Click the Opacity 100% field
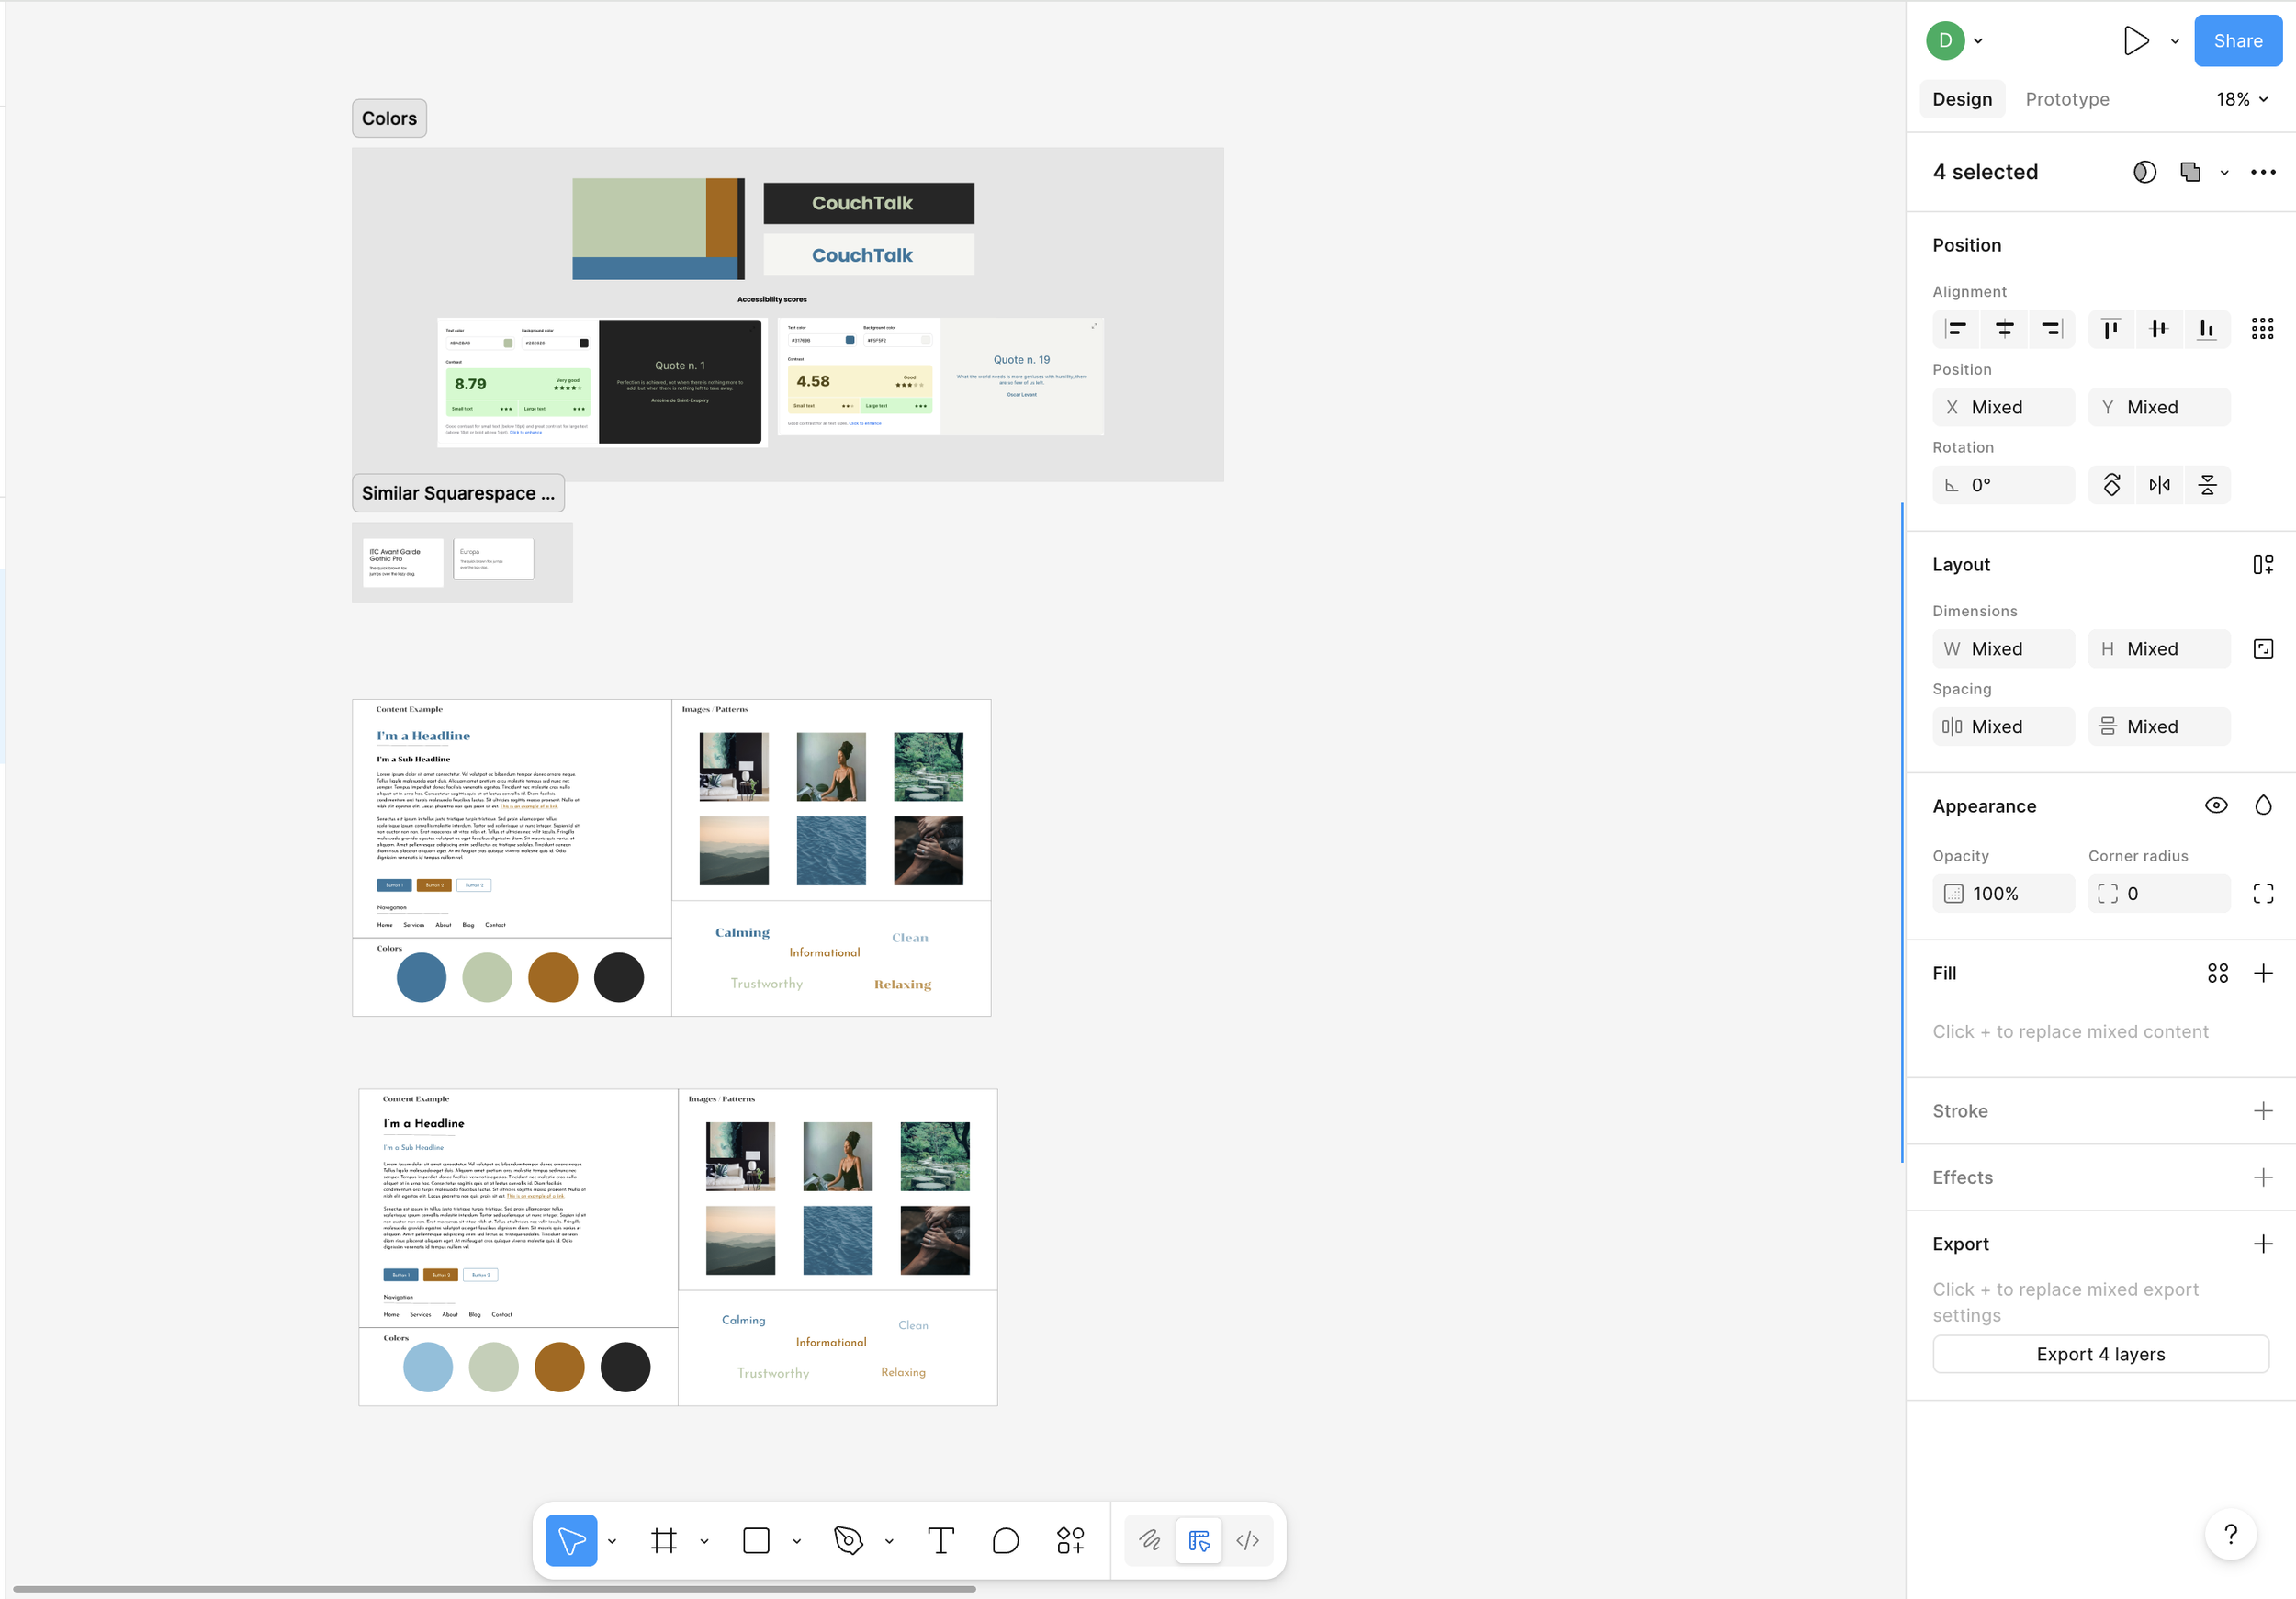Image resolution: width=2296 pixels, height=1599 pixels. tap(2002, 893)
